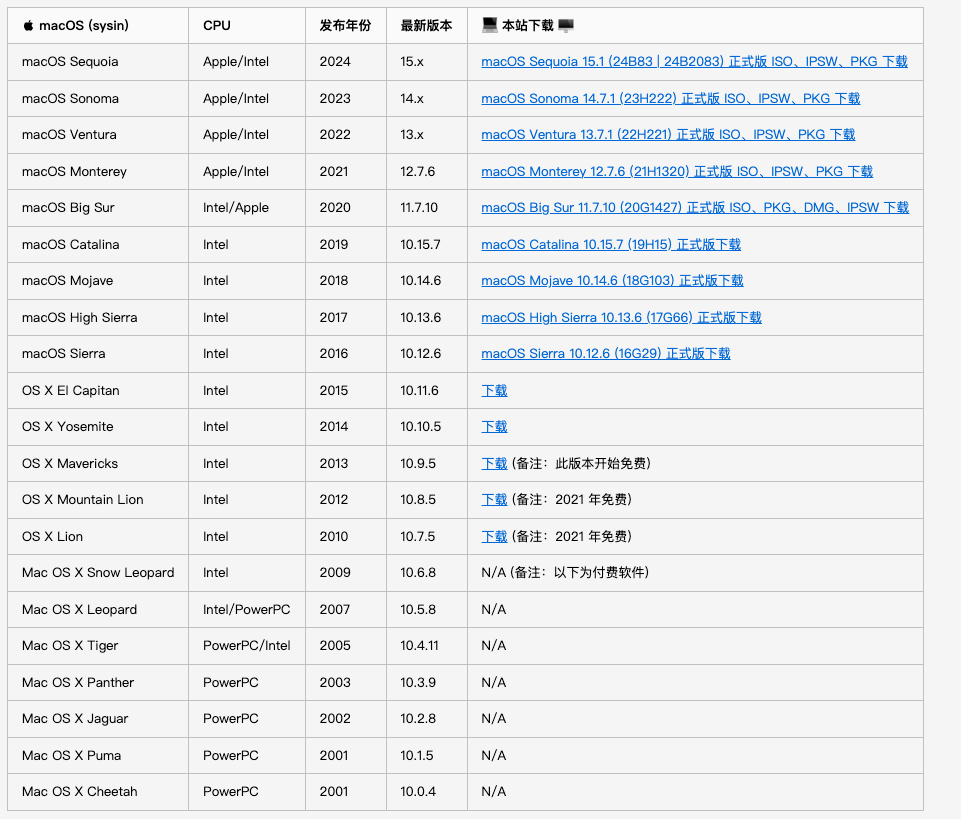Click the "PowerPC/Intel" CPU cell
The height and width of the screenshot is (819, 961).
(246, 646)
